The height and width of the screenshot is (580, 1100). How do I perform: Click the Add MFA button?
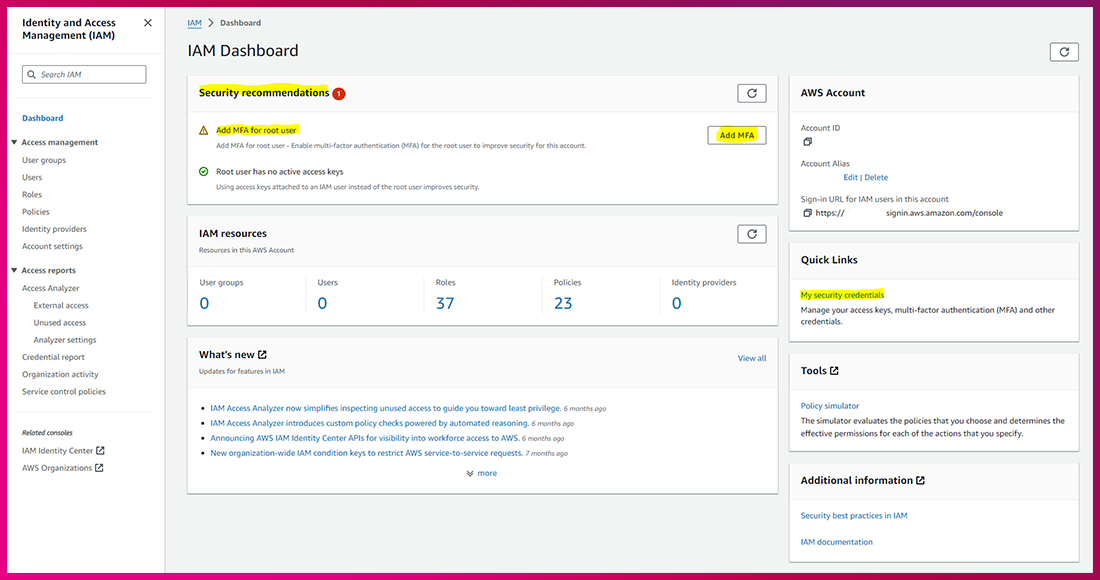tap(736, 135)
